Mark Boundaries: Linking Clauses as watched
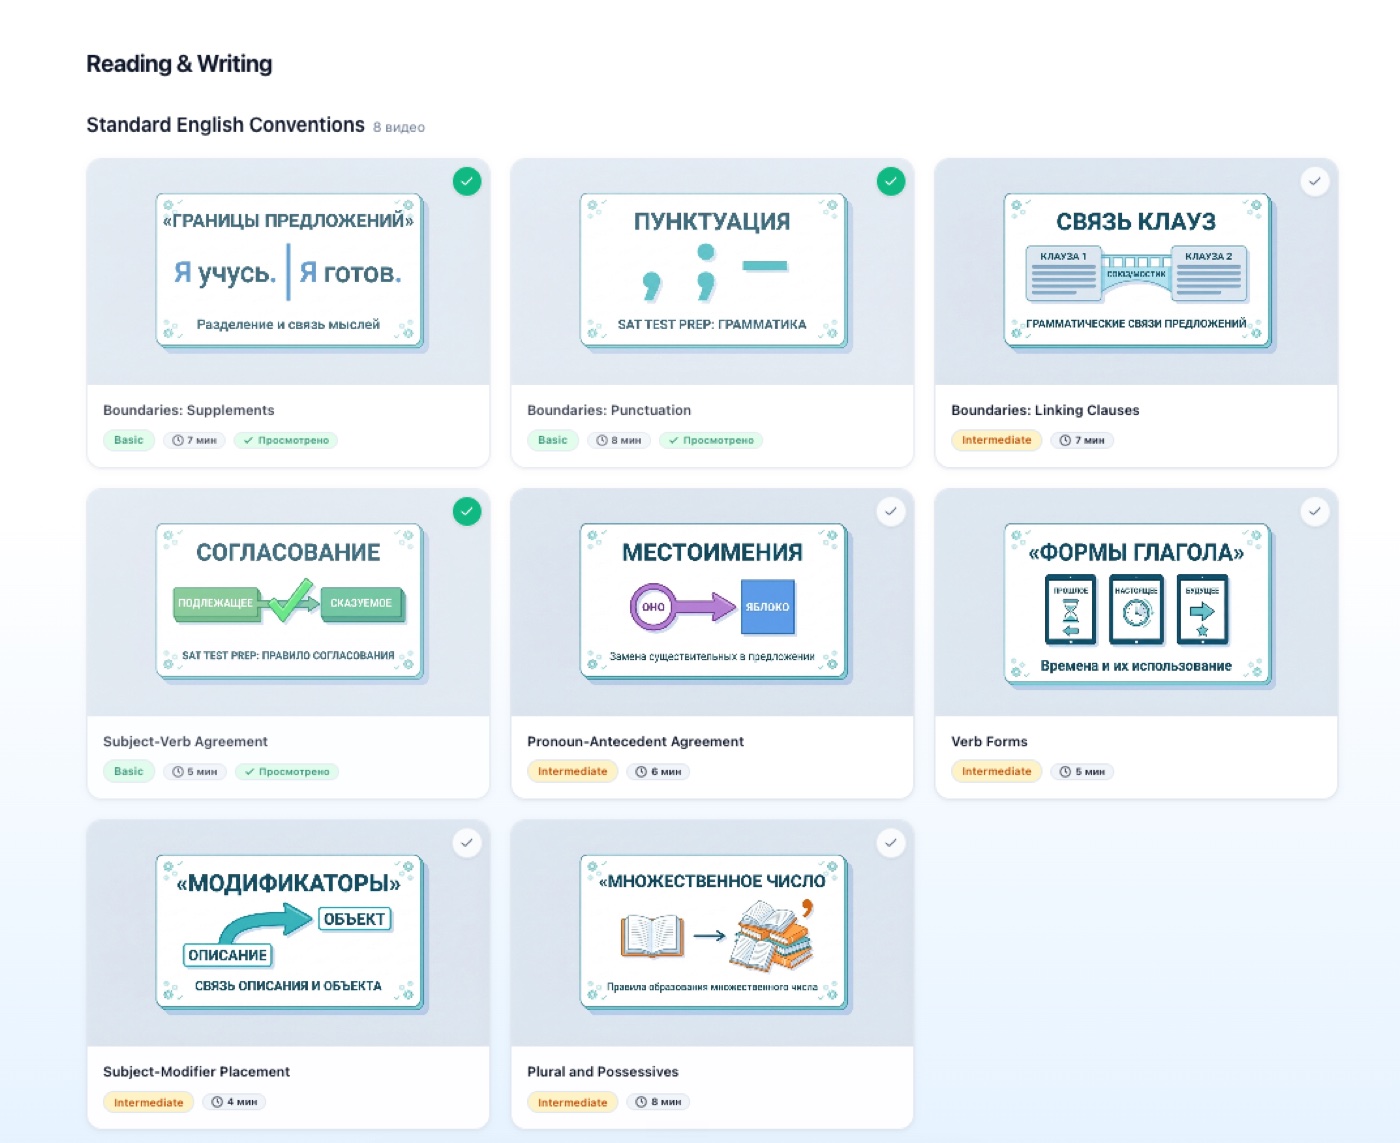The width and height of the screenshot is (1400, 1143). coord(1315,181)
